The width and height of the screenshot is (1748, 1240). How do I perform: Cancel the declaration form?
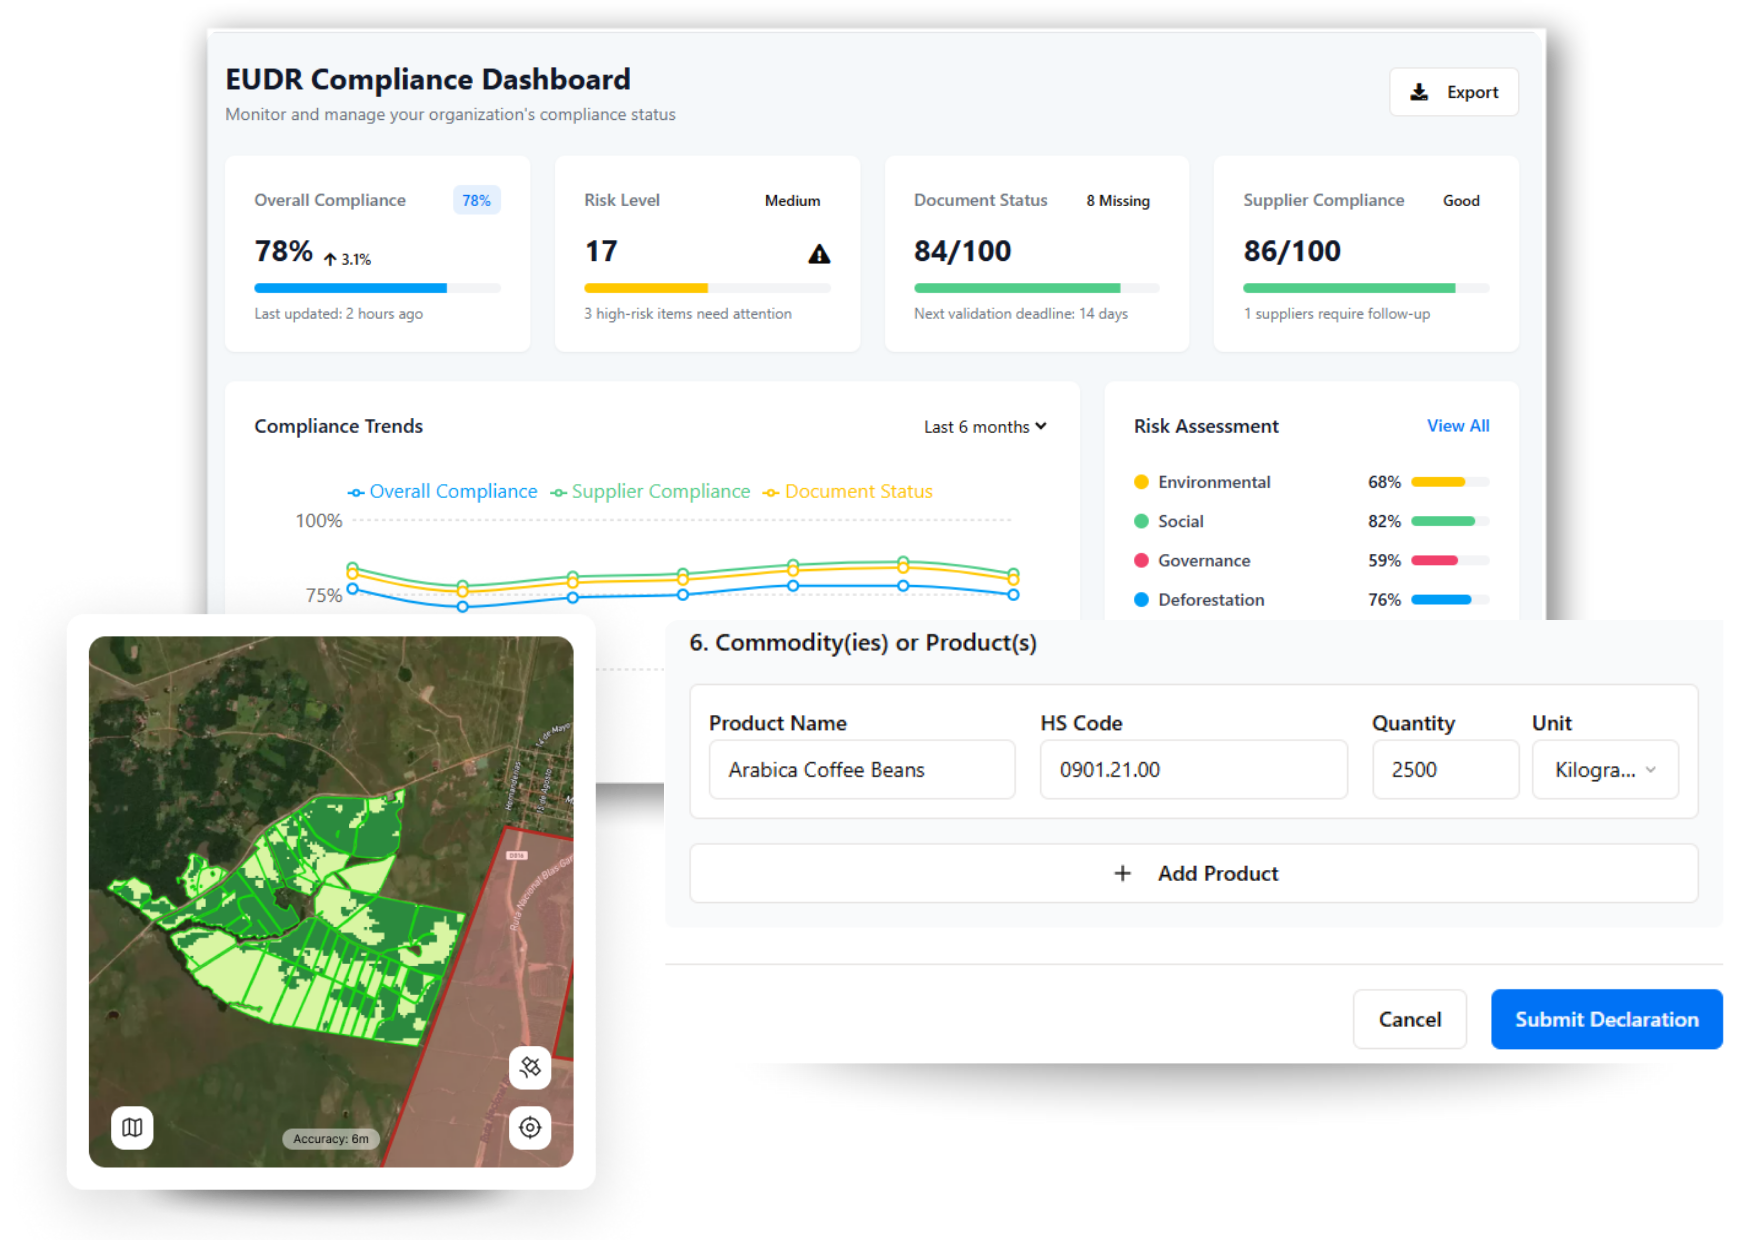click(x=1409, y=1019)
